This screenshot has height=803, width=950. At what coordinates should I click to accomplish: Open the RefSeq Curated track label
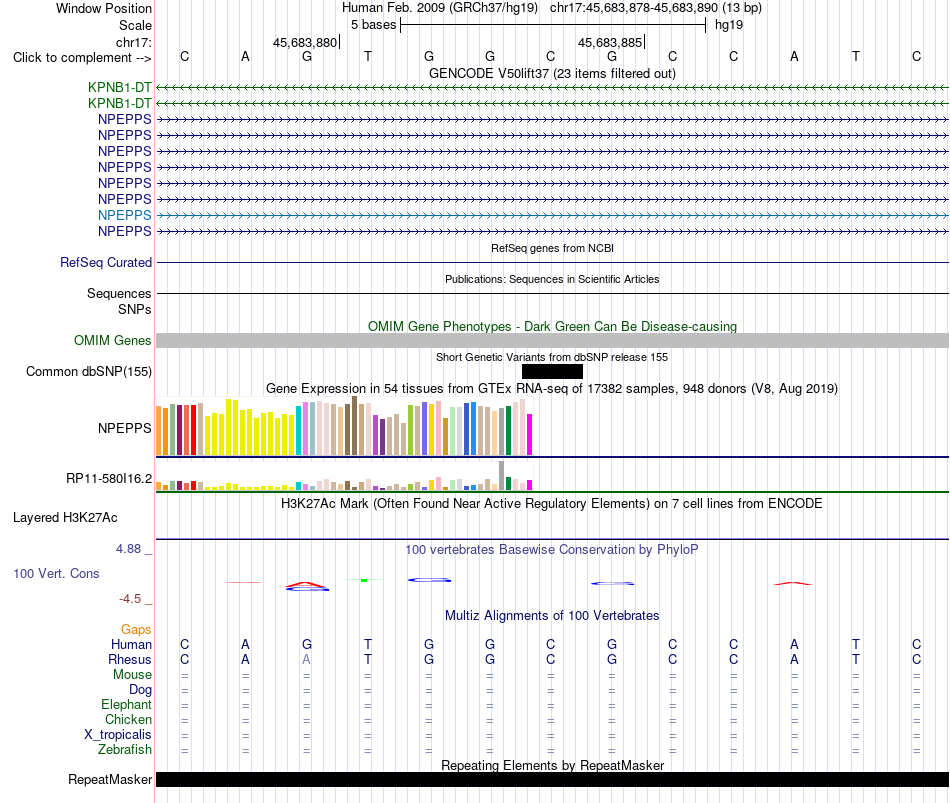tap(105, 262)
